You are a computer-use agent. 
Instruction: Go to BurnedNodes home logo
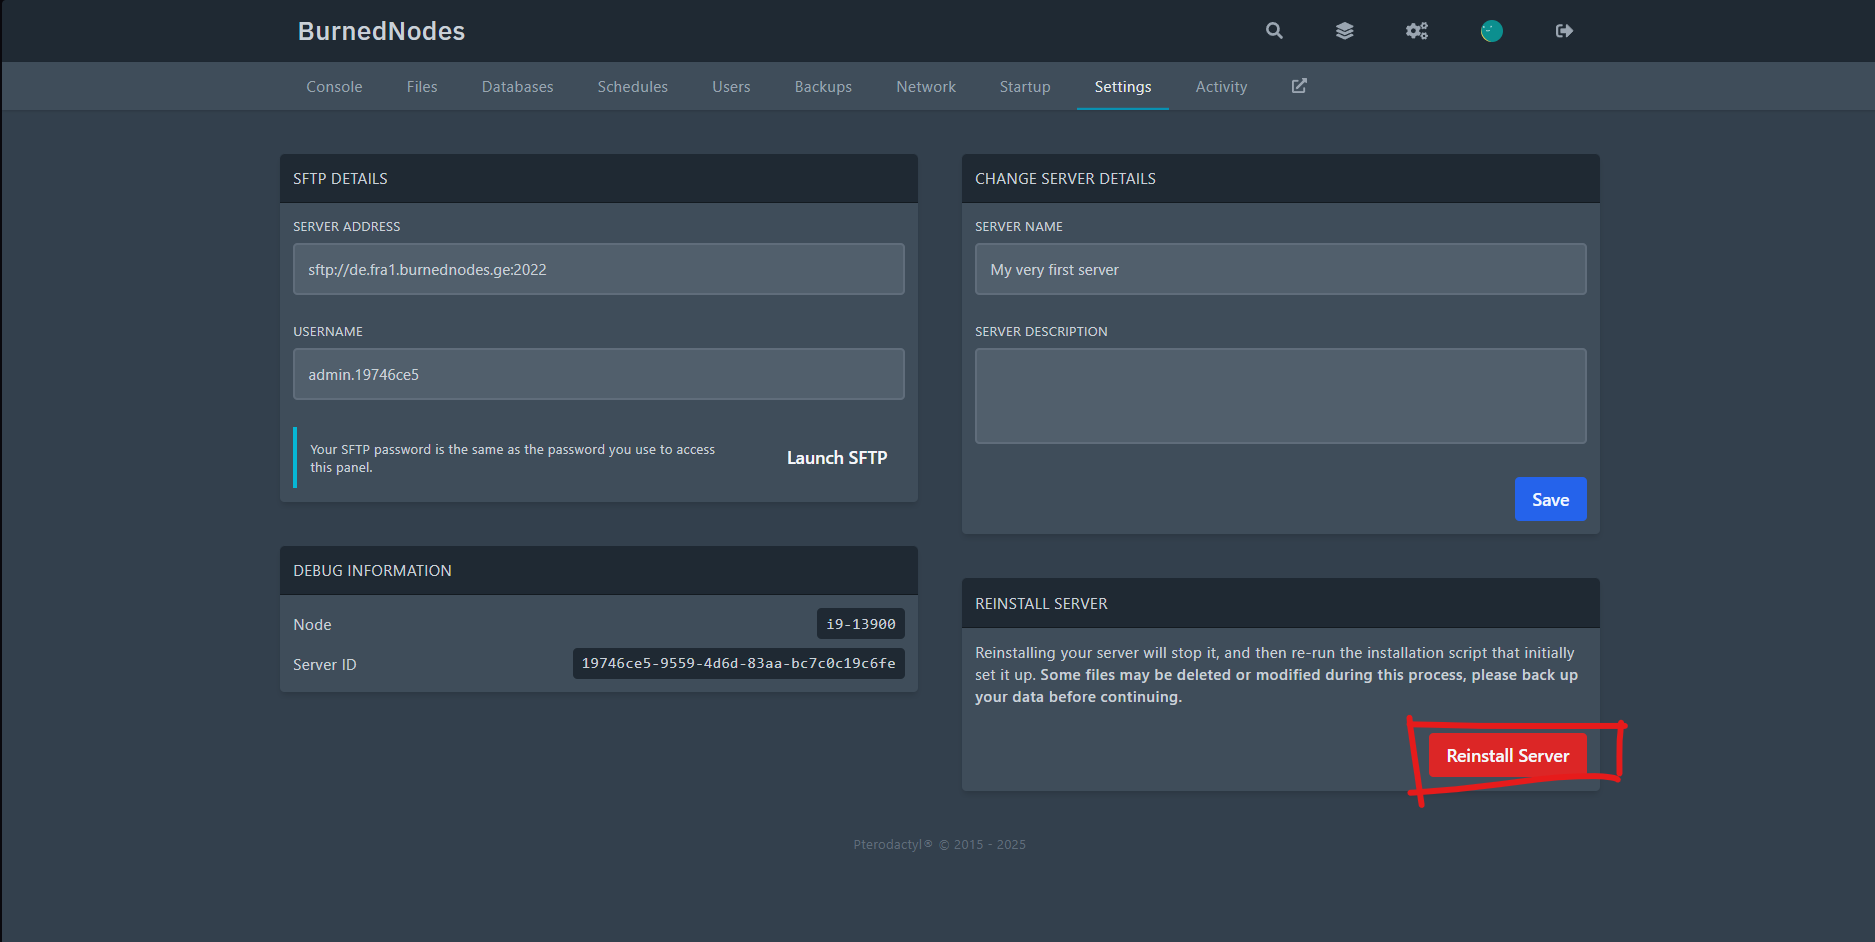coord(381,31)
